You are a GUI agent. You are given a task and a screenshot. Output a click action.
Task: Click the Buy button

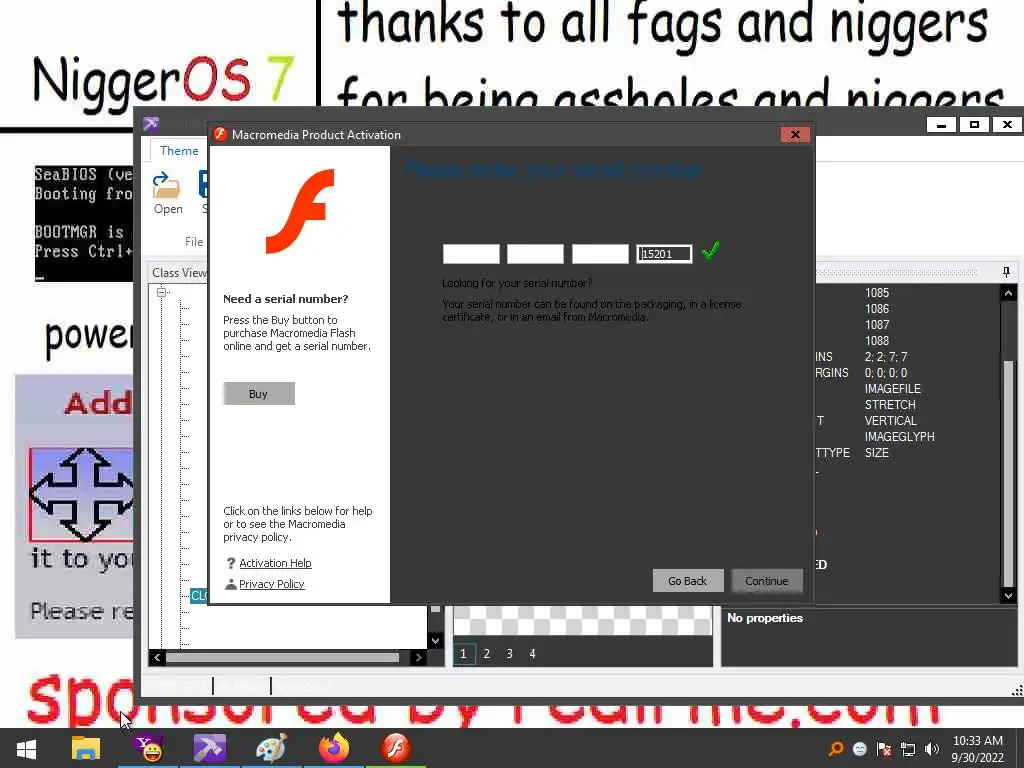click(x=259, y=394)
